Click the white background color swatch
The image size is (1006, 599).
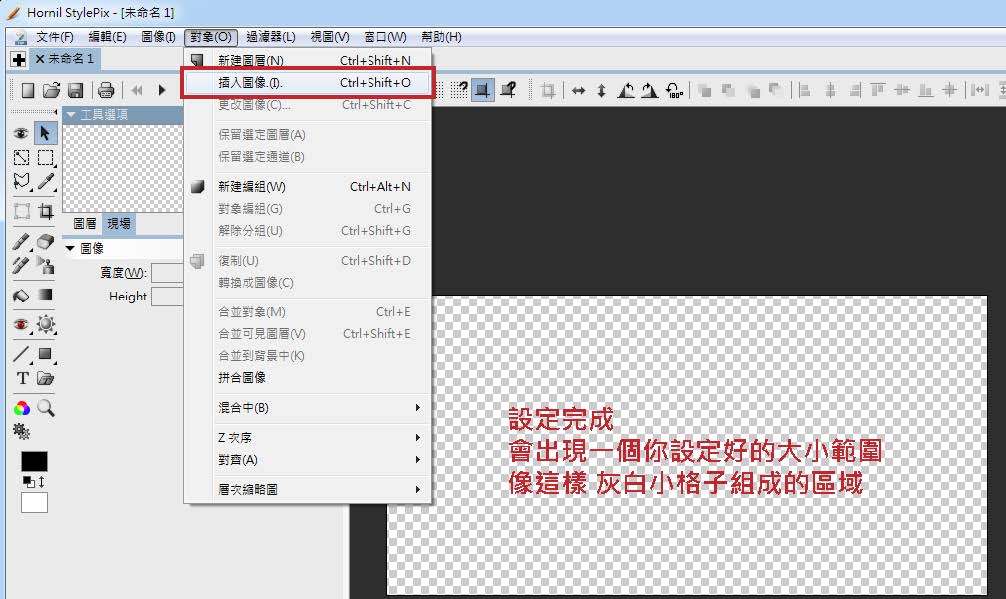coord(34,502)
